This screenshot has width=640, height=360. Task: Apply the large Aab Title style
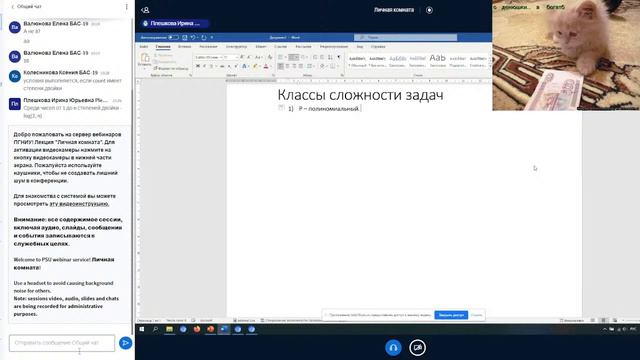437,60
